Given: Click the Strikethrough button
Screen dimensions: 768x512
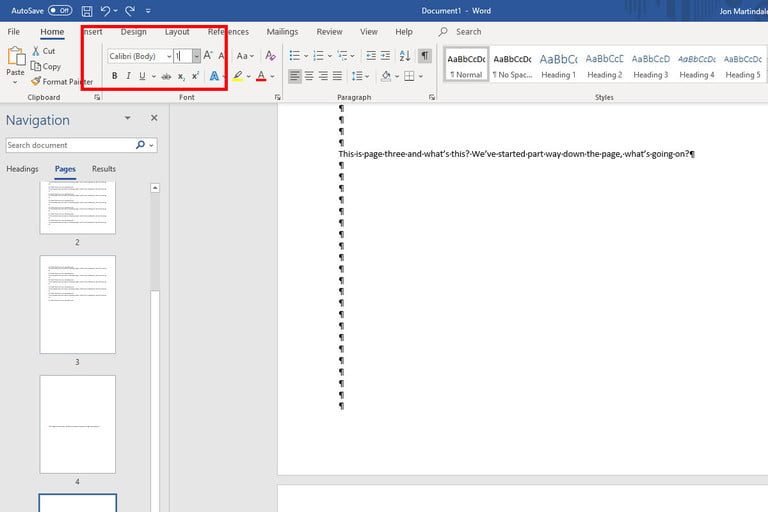Looking at the screenshot, I should tap(165, 76).
